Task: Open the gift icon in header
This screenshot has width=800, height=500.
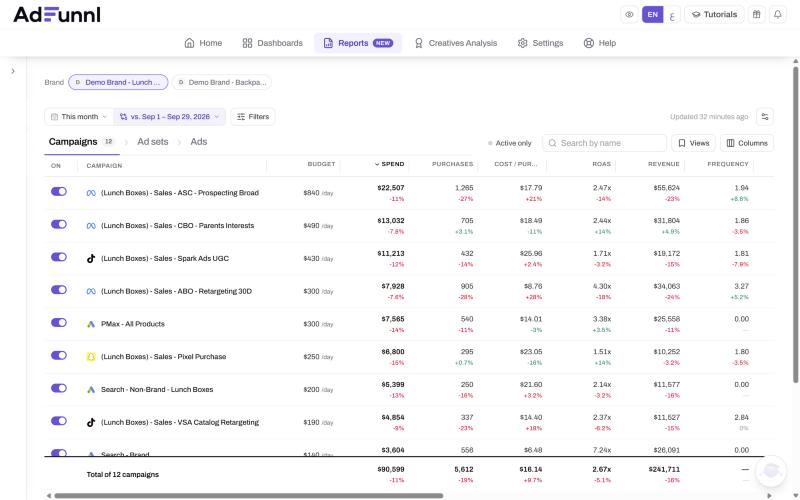Action: [757, 15]
